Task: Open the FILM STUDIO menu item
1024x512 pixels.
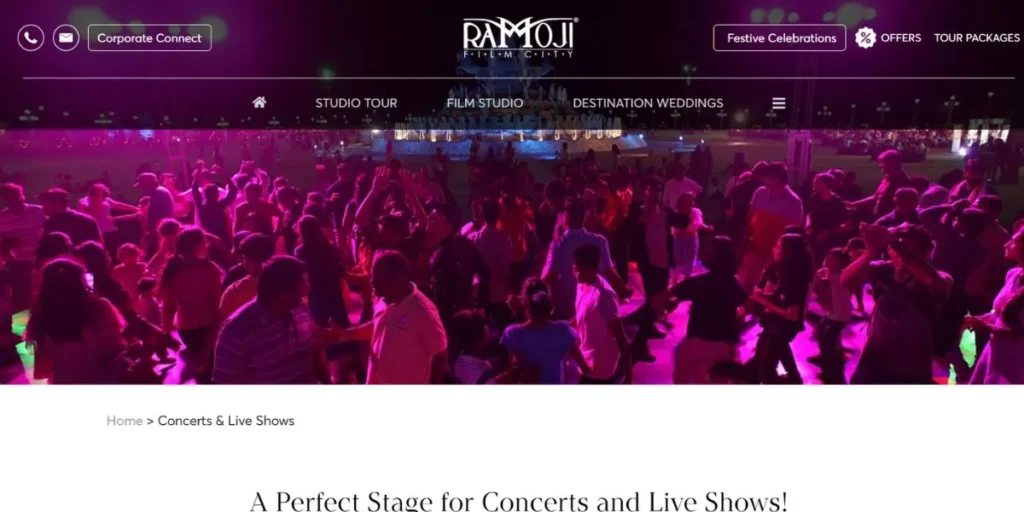Action: (x=485, y=103)
